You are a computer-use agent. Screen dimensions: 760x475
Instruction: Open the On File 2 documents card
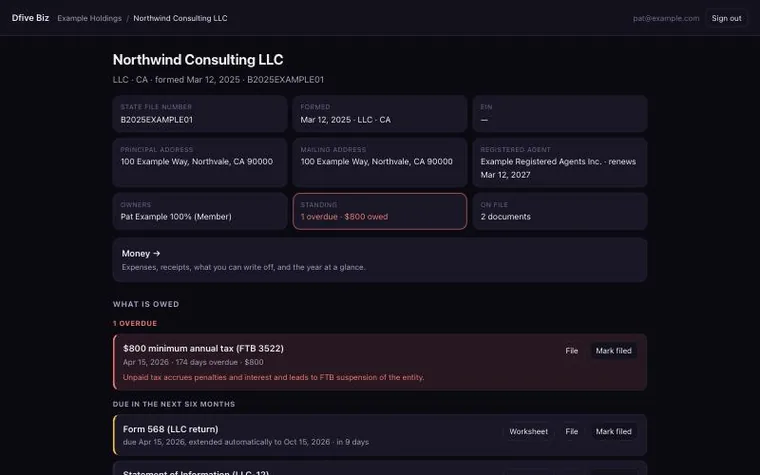(x=560, y=211)
